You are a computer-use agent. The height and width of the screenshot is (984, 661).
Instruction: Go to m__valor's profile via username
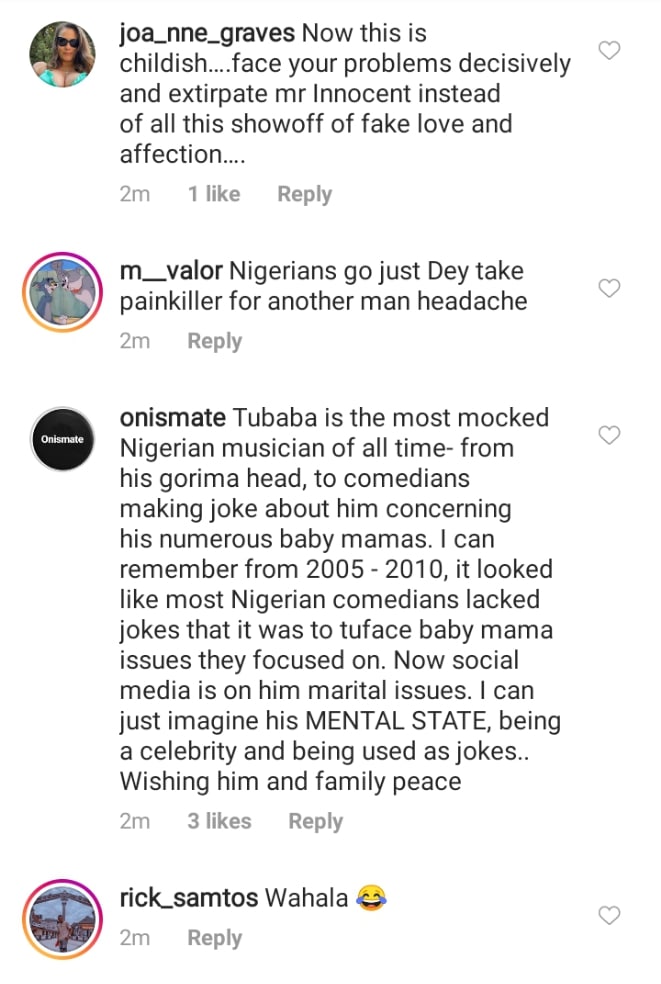pyautogui.click(x=170, y=271)
